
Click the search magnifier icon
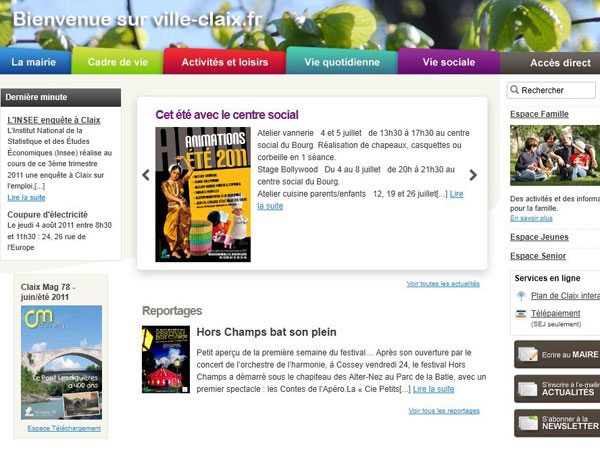514,91
